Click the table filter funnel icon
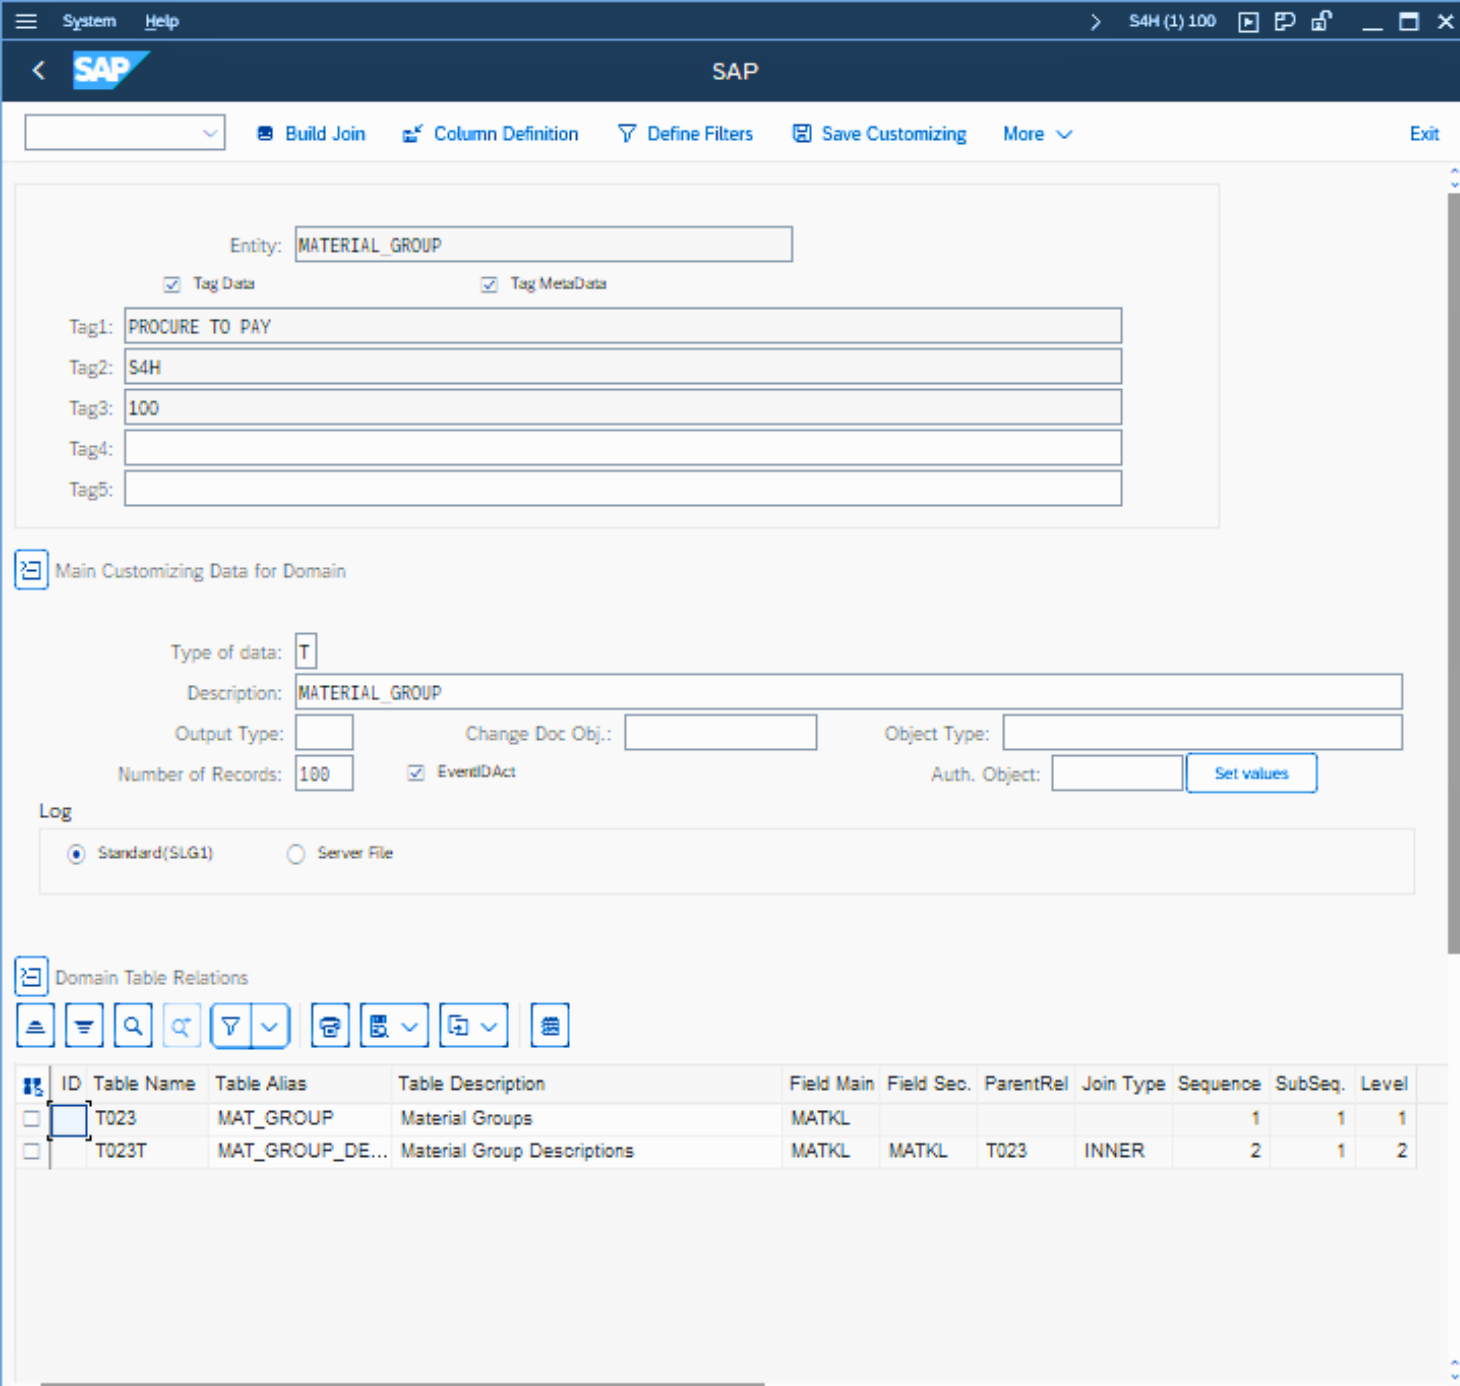Screen dimensions: 1460x1386 click(x=231, y=1026)
